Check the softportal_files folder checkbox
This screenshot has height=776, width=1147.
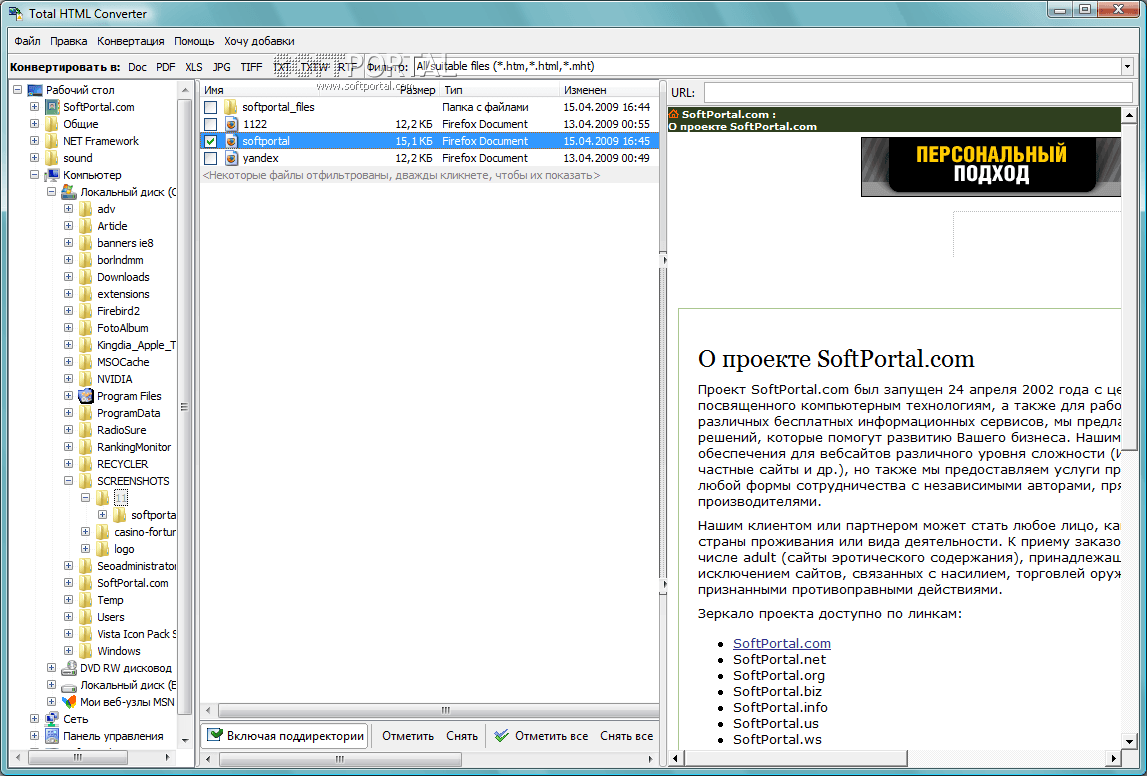[x=211, y=107]
